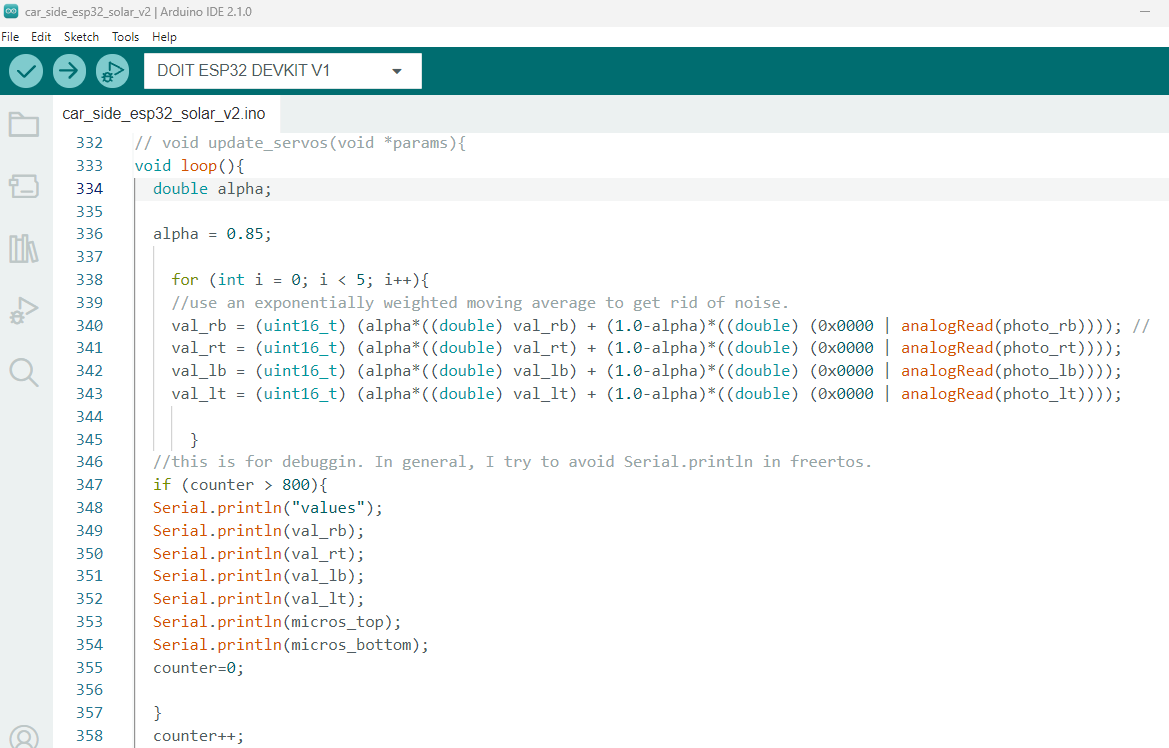
Task: Click the Verify sketch checkmark icon
Action: (x=25, y=70)
